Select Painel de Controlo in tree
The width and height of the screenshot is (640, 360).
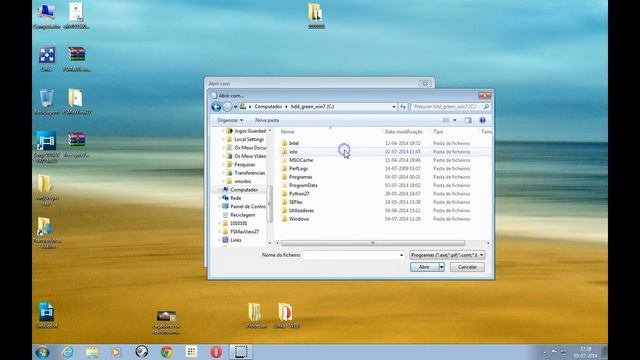click(247, 207)
